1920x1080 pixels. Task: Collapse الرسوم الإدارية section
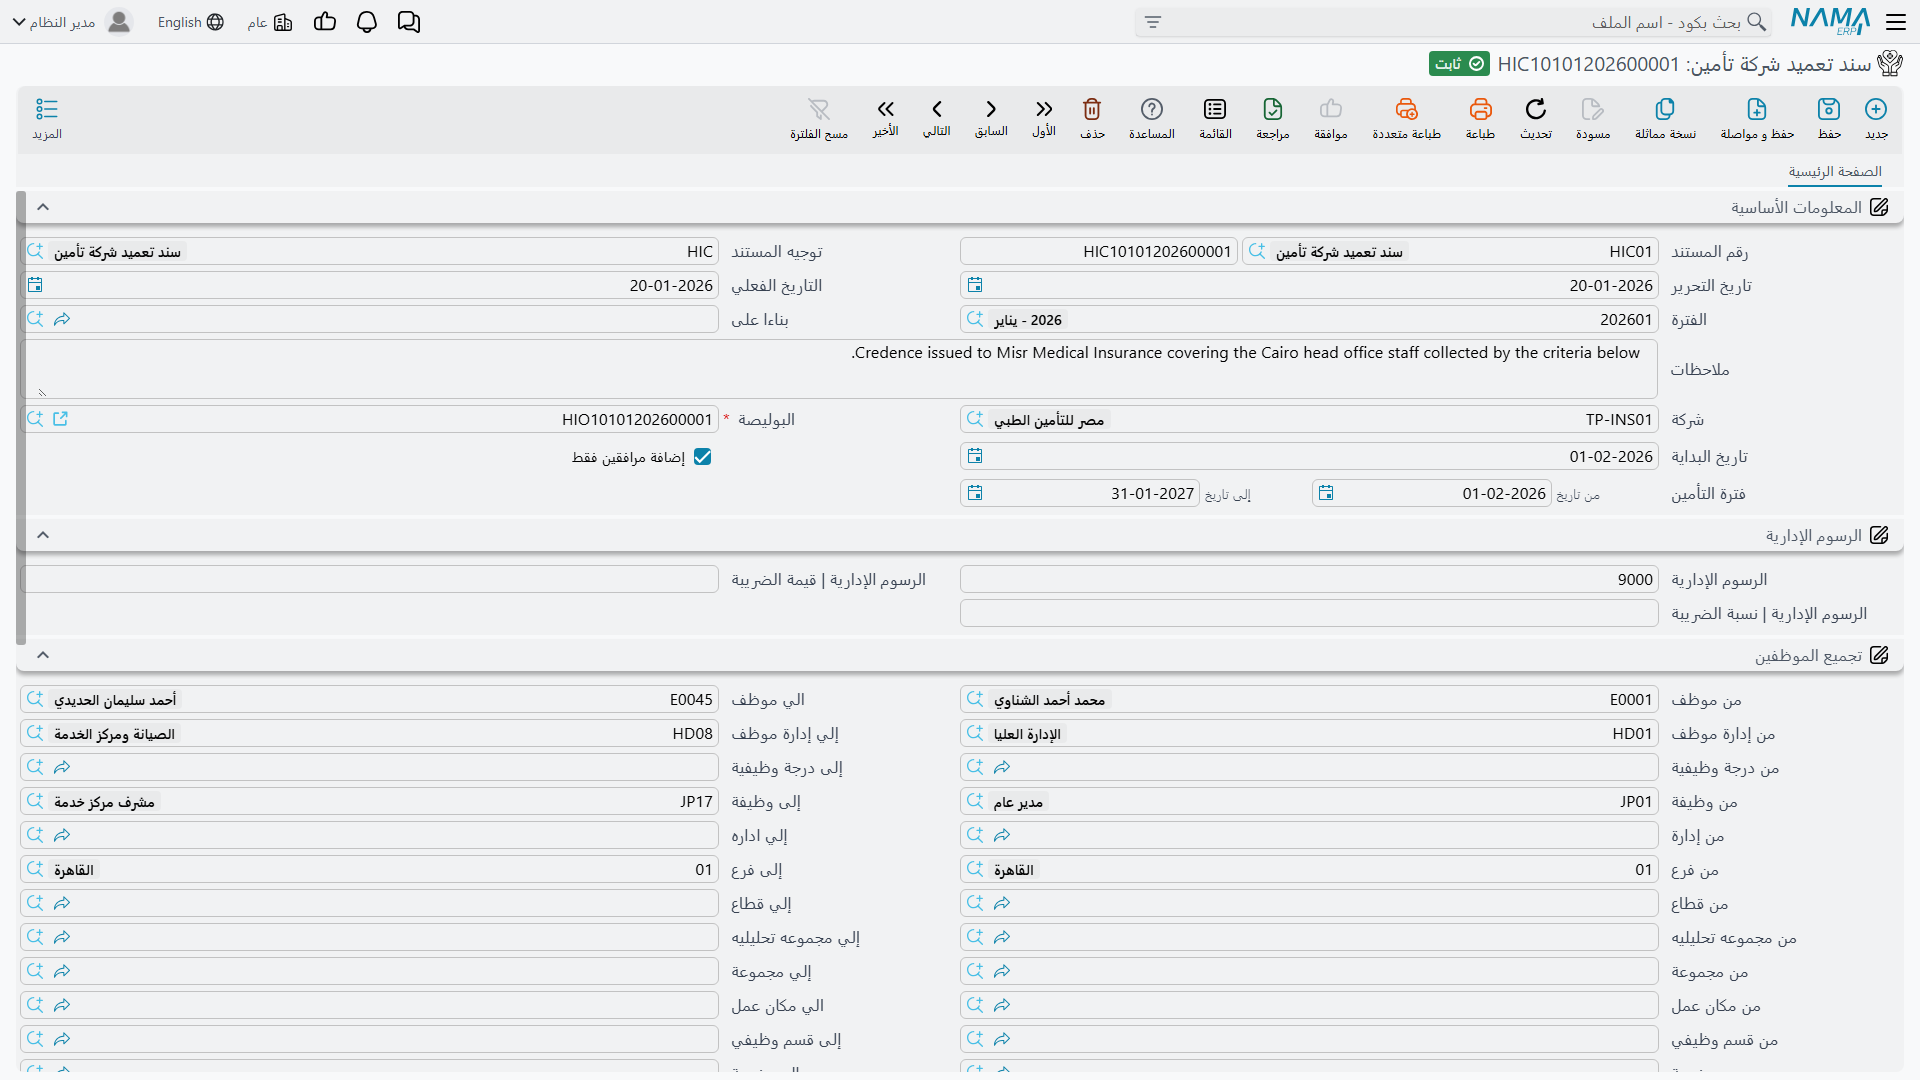tap(43, 535)
